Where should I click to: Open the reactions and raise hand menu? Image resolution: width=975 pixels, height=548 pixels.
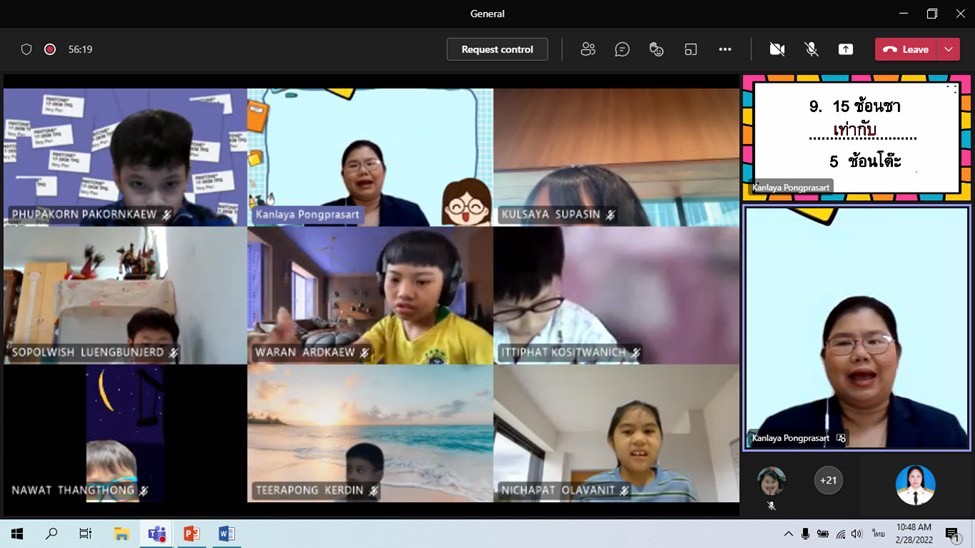[x=656, y=49]
